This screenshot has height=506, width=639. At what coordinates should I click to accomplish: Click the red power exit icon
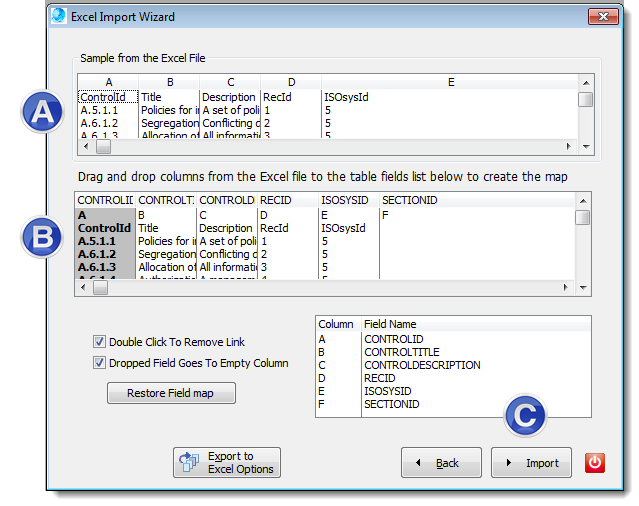tap(595, 463)
